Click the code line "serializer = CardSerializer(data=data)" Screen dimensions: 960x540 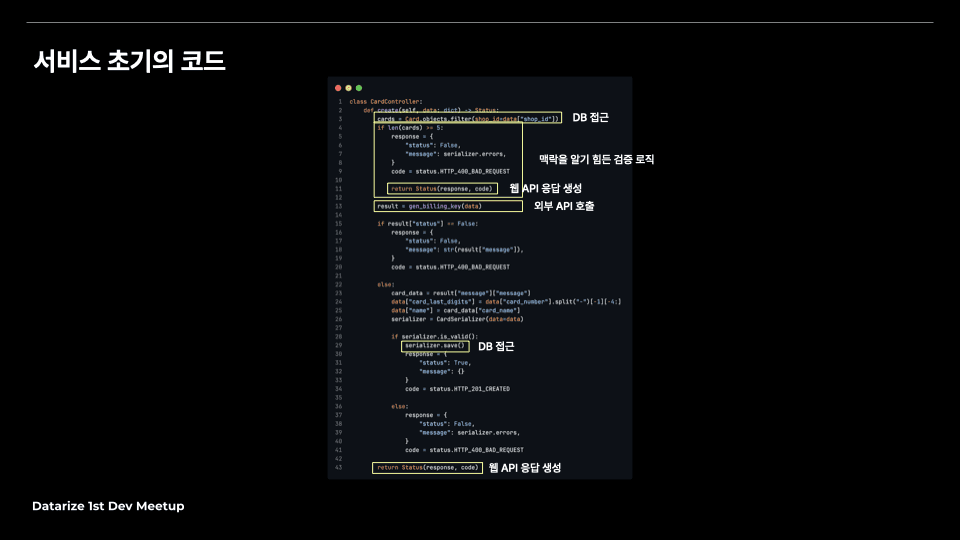(x=457, y=319)
